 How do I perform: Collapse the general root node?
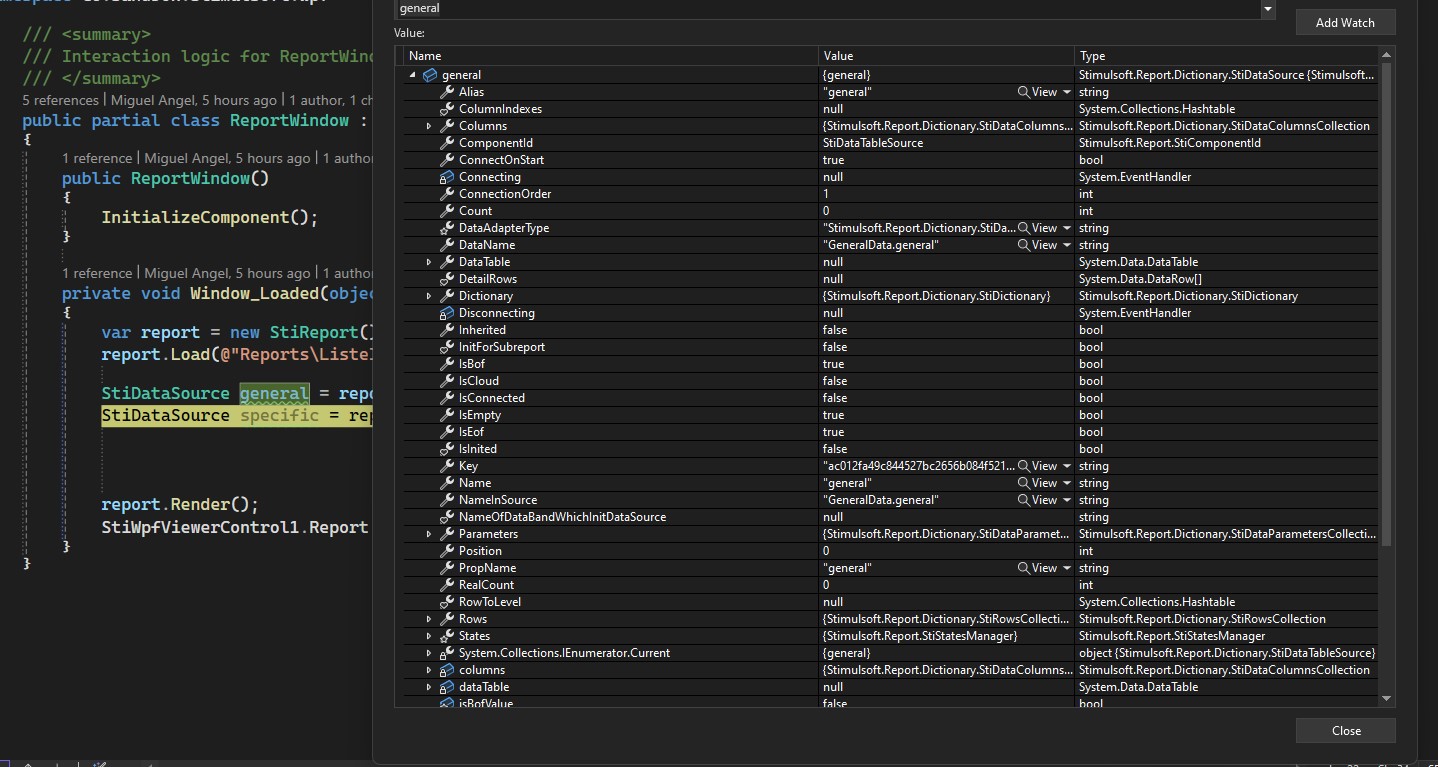coord(413,75)
